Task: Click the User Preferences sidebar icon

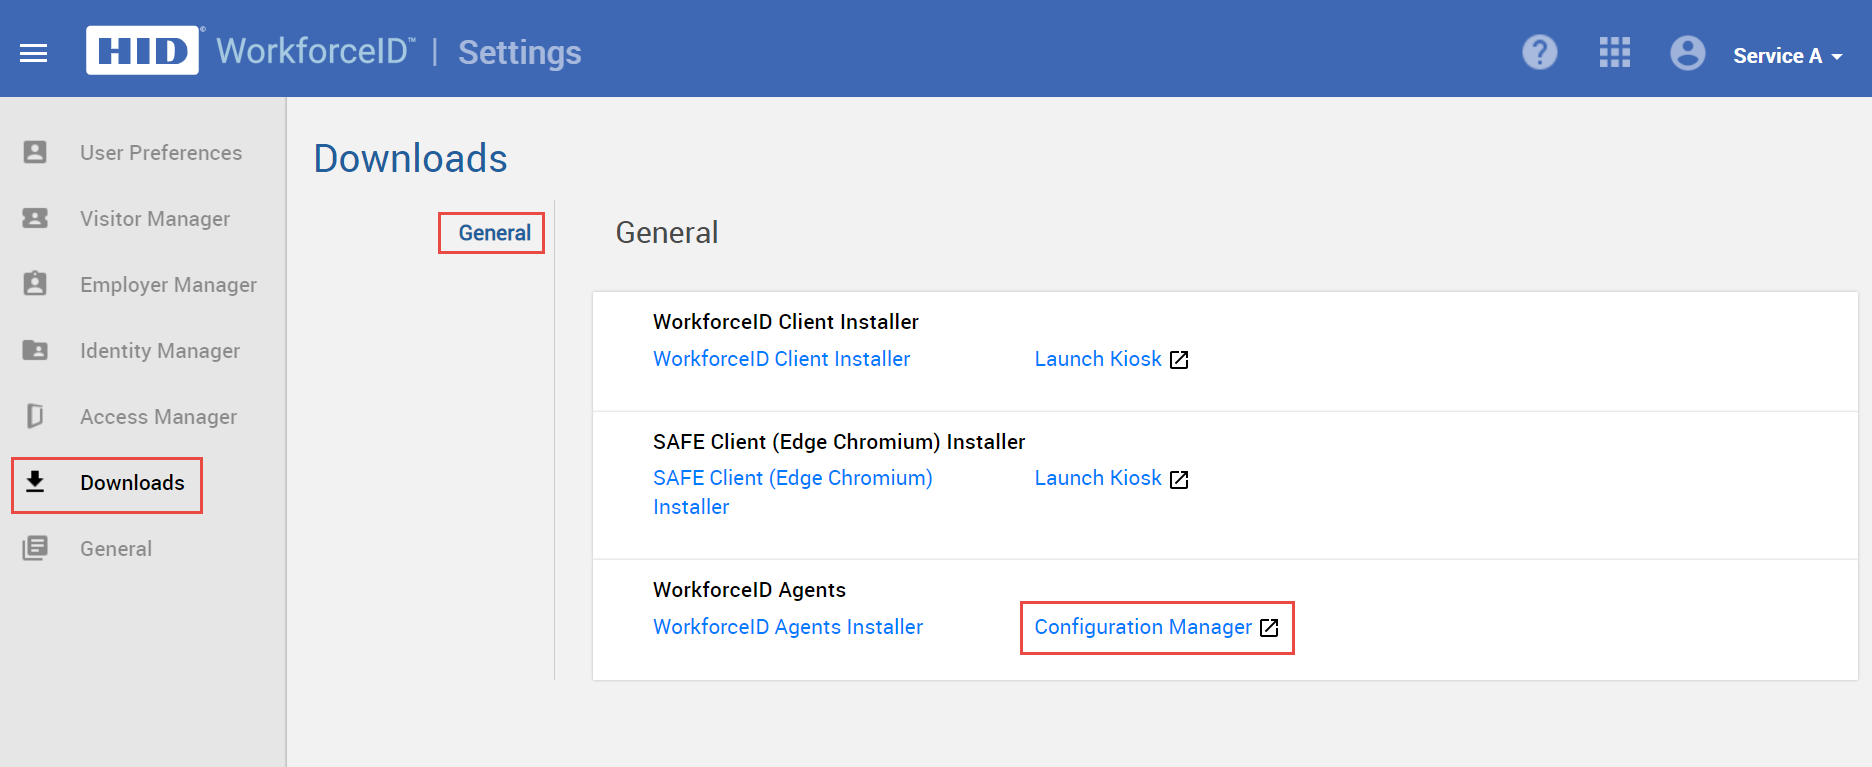Action: (35, 152)
